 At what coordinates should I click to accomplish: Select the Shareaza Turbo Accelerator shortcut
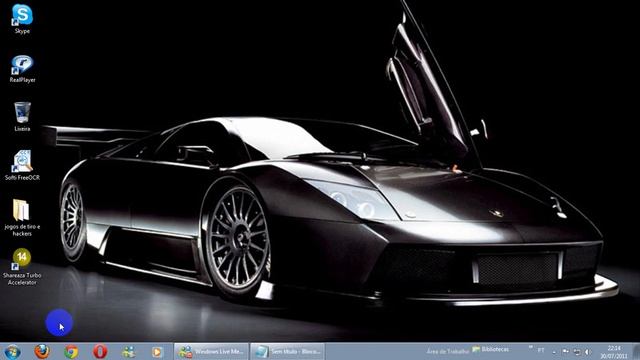point(22,267)
